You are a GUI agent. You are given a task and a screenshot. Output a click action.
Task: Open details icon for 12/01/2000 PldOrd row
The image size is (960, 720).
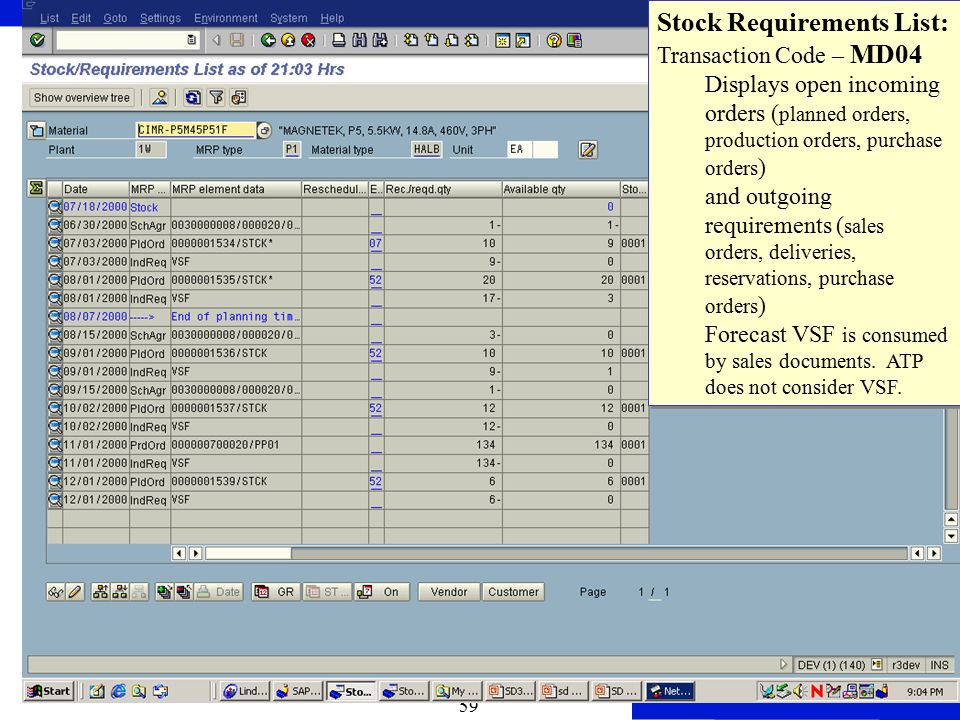pyautogui.click(x=55, y=481)
